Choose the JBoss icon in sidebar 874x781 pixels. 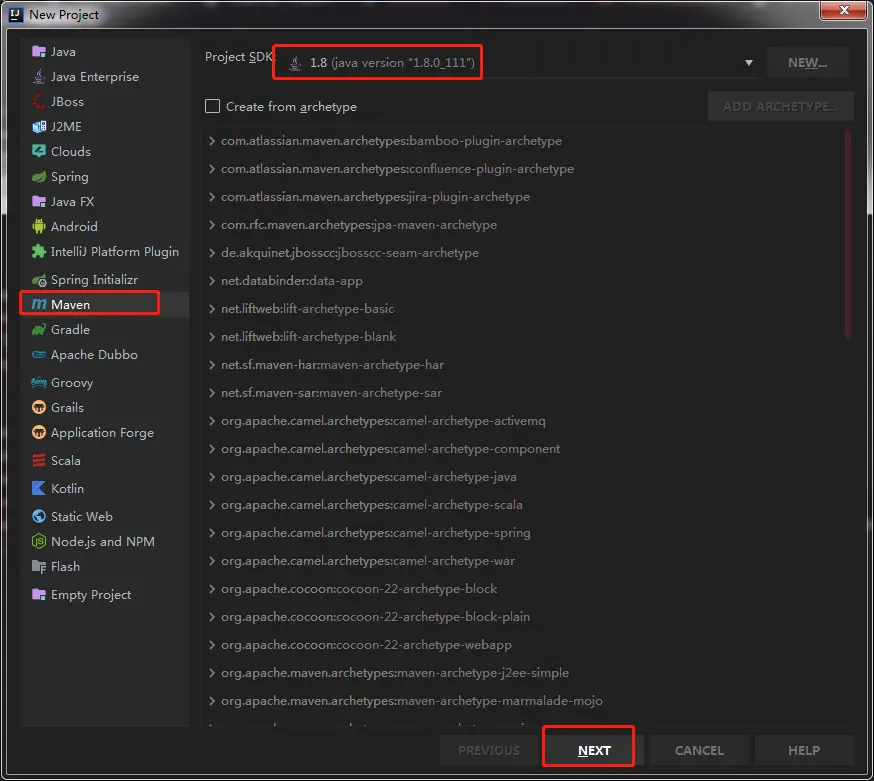coord(38,101)
